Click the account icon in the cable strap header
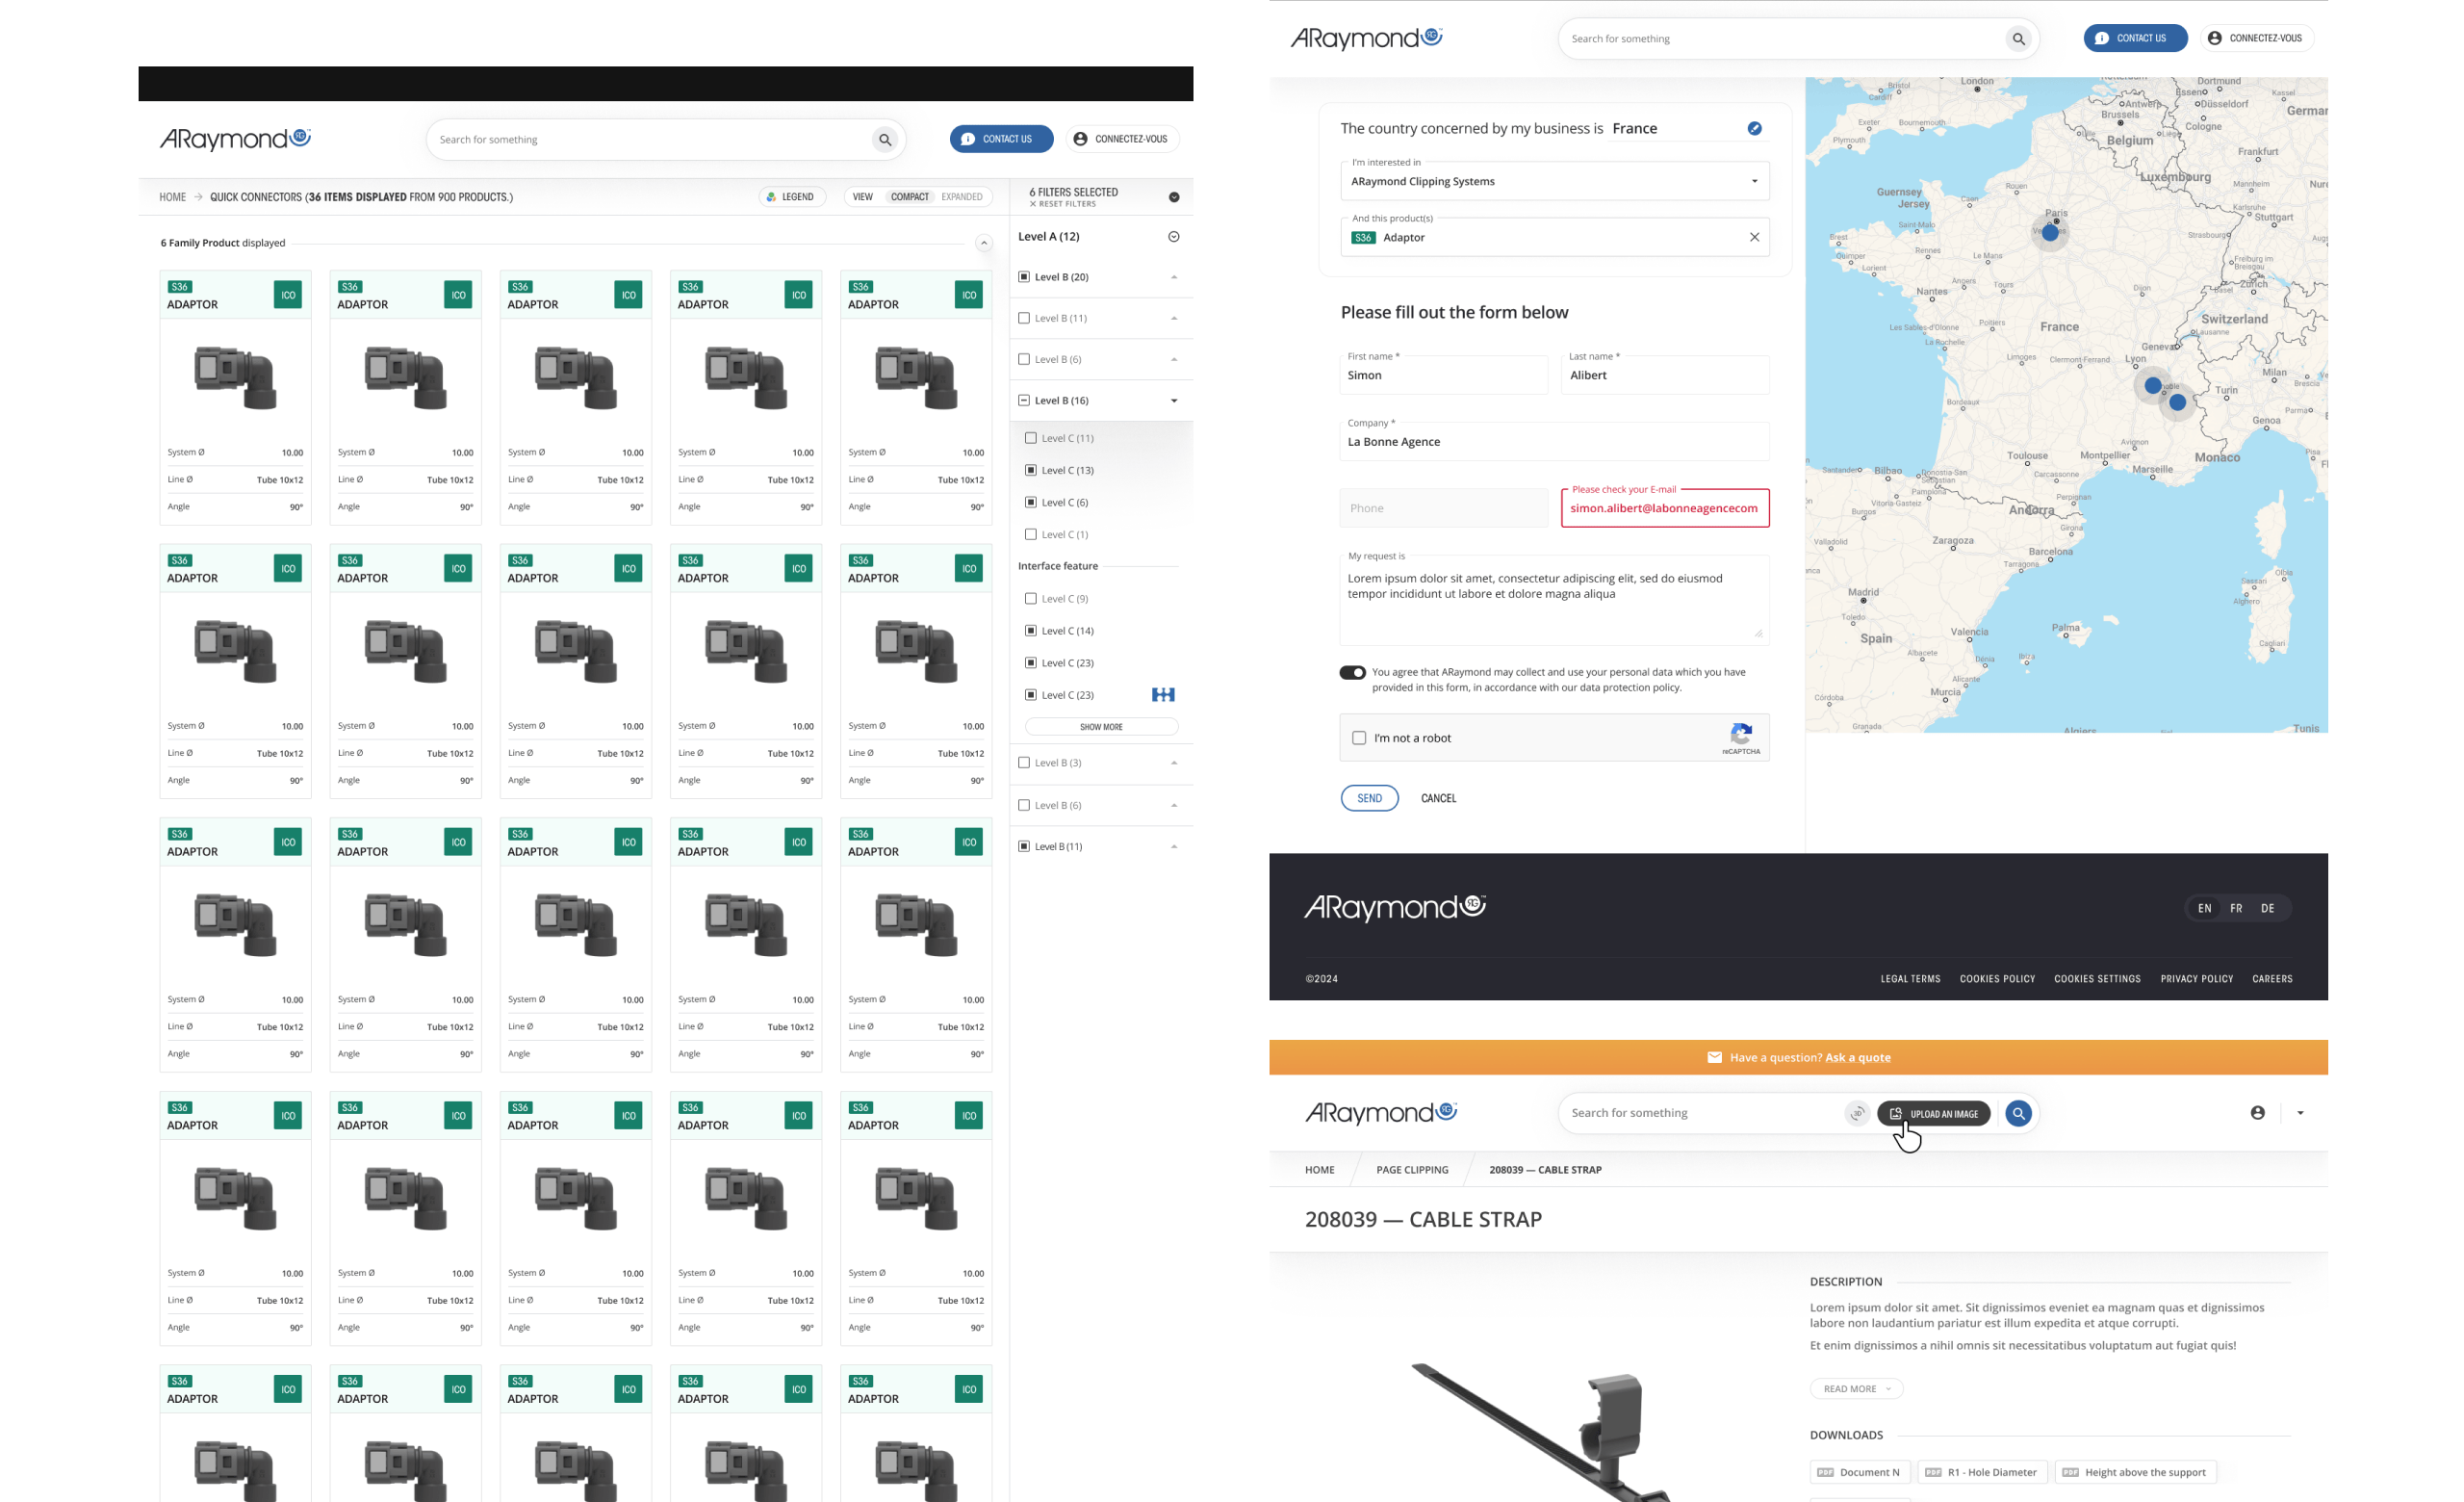Screen dimensions: 2464x1502 coord(2257,1113)
